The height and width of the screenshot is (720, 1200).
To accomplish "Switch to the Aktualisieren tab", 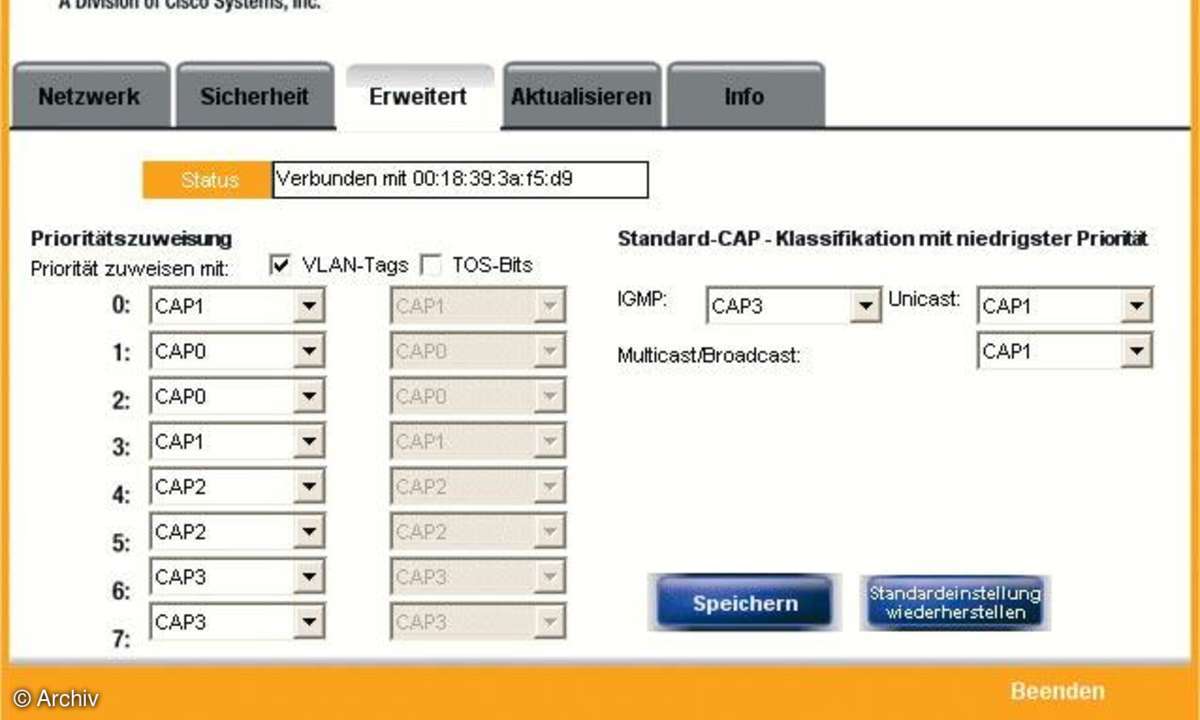I will coord(581,96).
